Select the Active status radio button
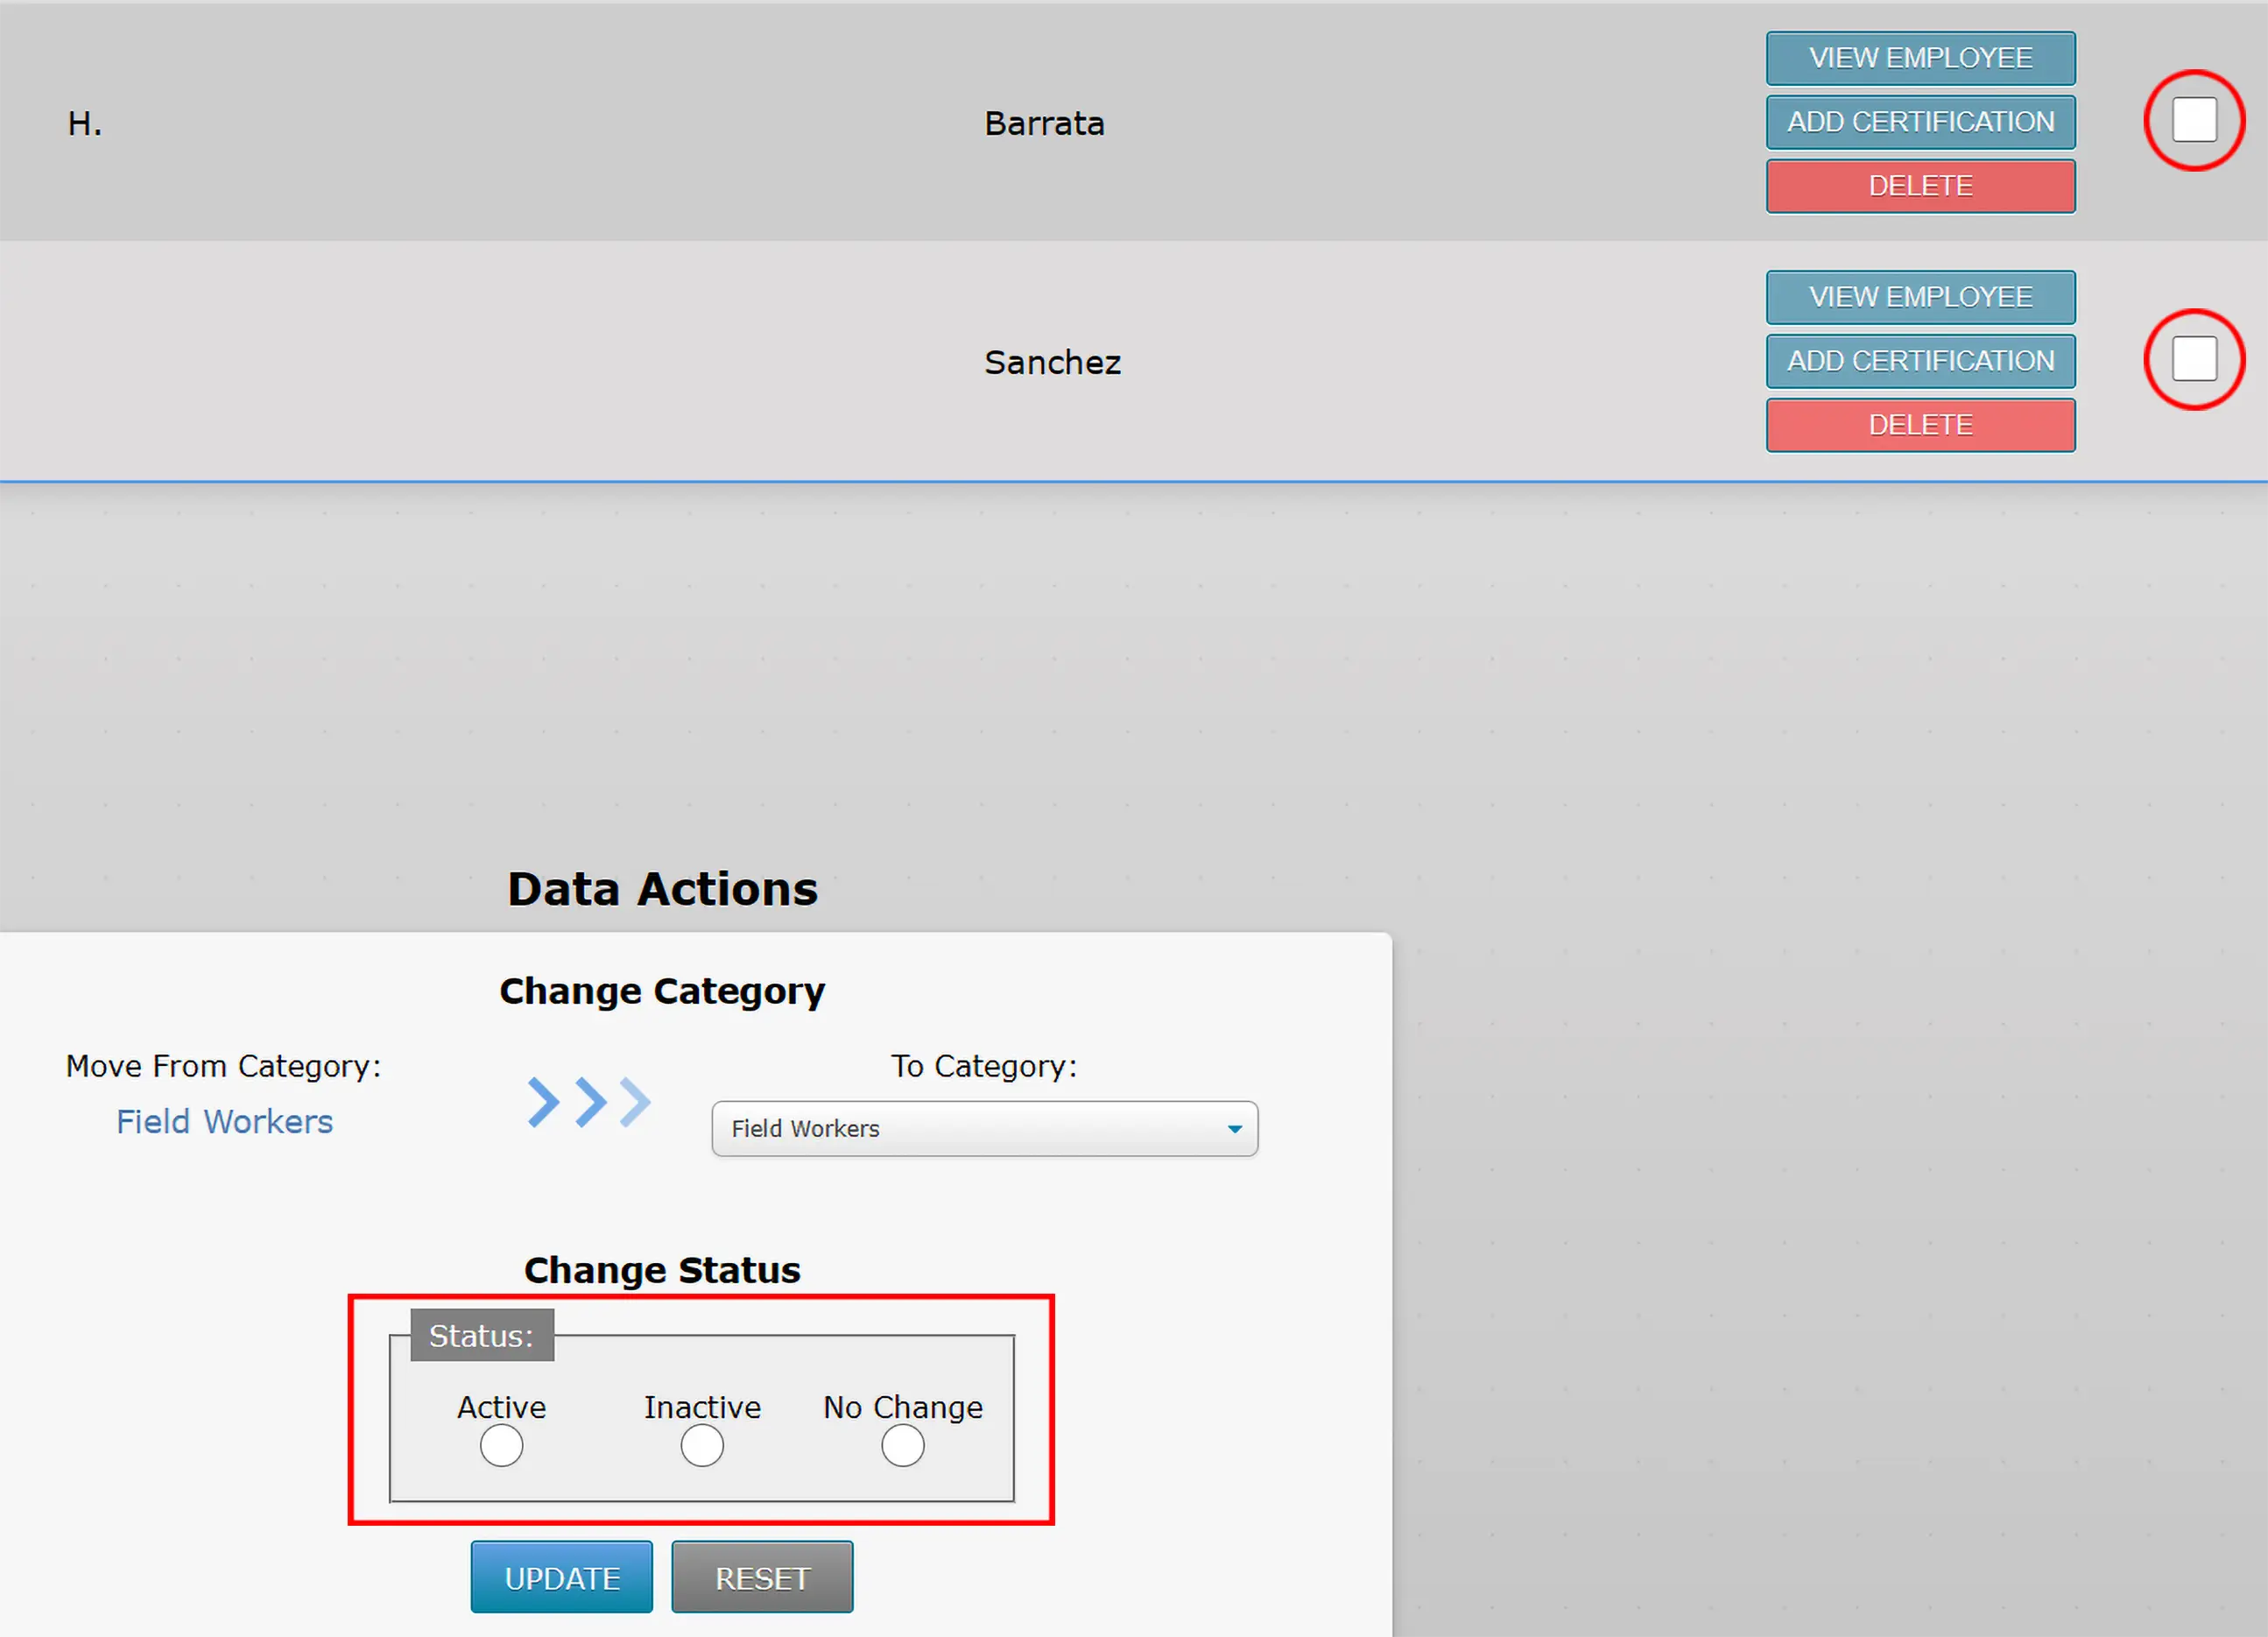Screen dimensions: 2268x1637 click(x=501, y=1445)
